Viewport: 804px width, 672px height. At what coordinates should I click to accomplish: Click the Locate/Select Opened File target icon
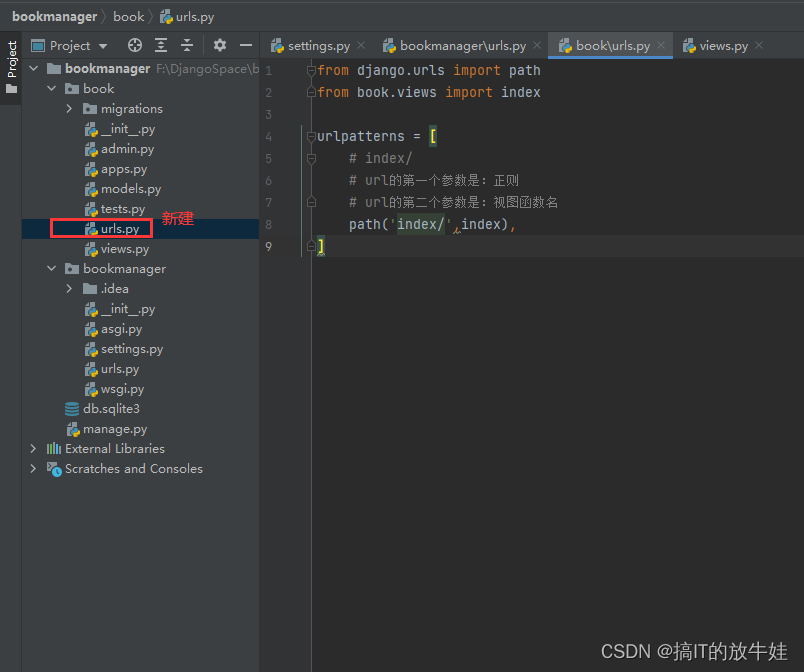[135, 46]
